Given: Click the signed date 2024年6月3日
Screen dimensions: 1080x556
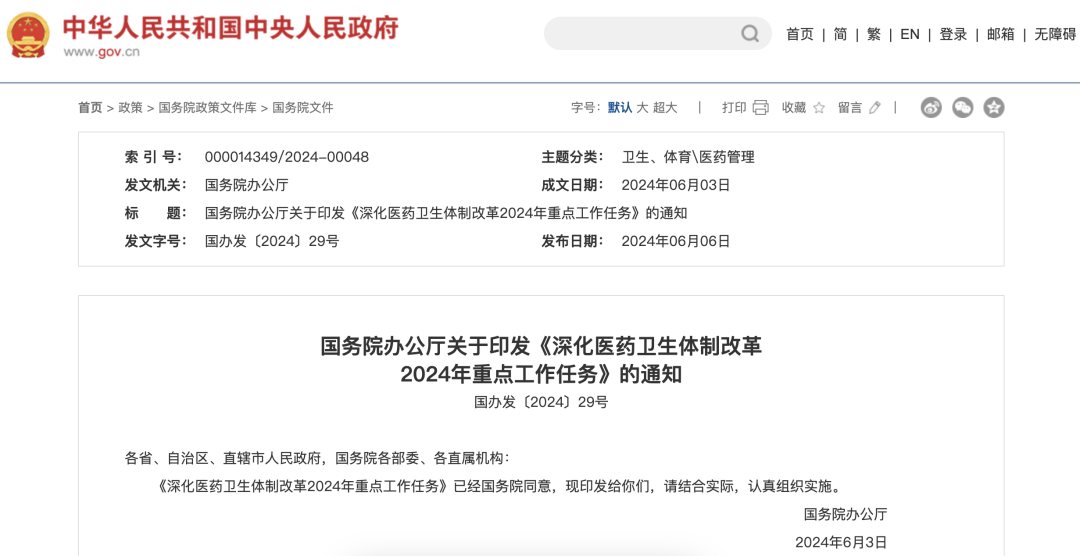Looking at the screenshot, I should click(841, 542).
